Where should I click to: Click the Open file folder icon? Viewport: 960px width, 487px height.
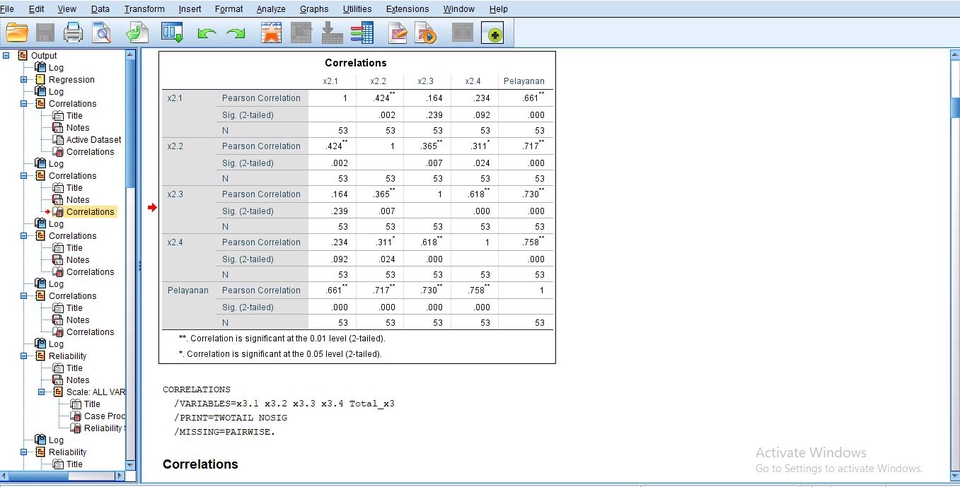[17, 32]
